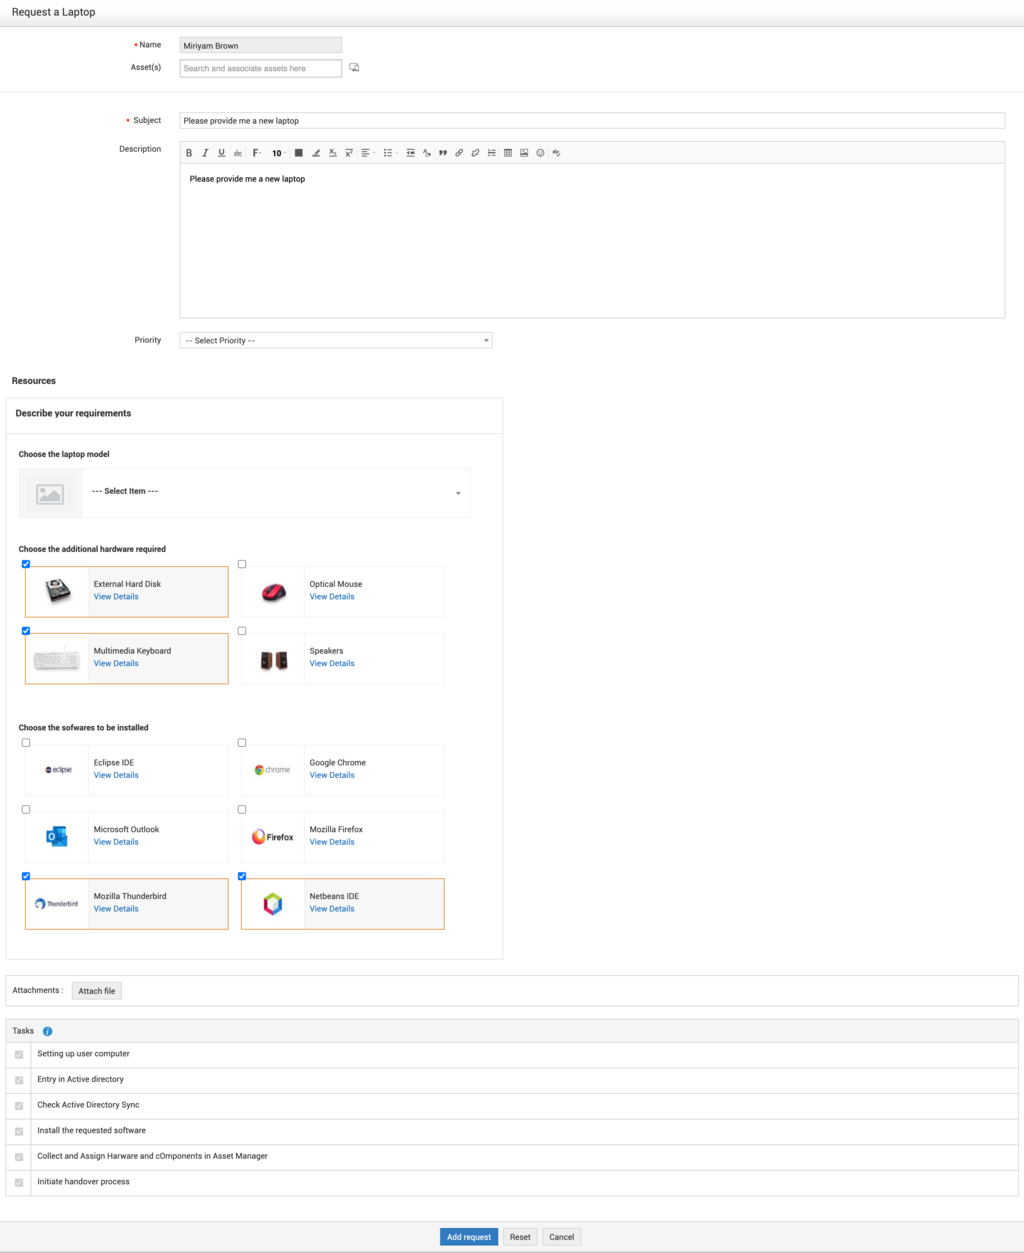Click the Add request button

[469, 1237]
